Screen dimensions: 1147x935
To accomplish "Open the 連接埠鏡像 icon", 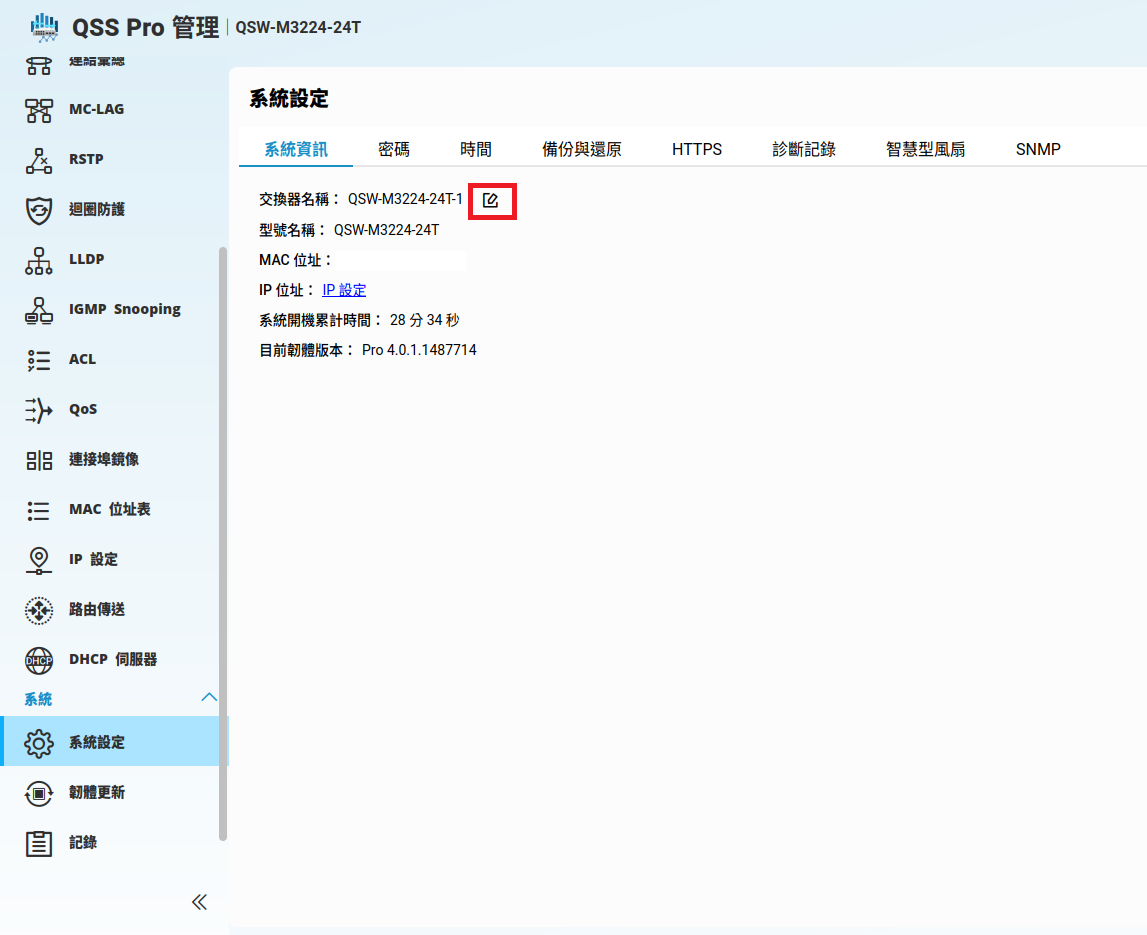I will pos(39,460).
